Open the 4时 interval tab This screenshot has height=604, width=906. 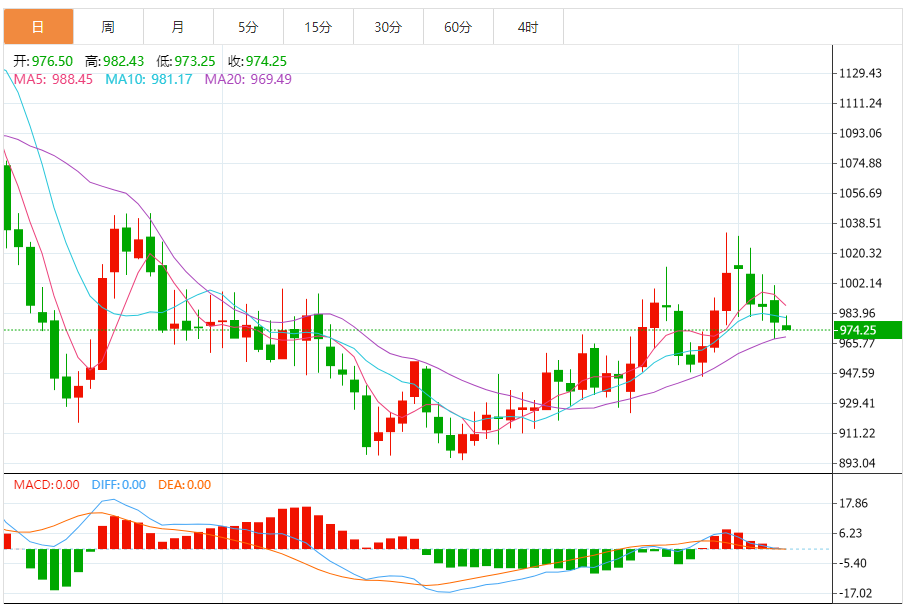pyautogui.click(x=528, y=27)
